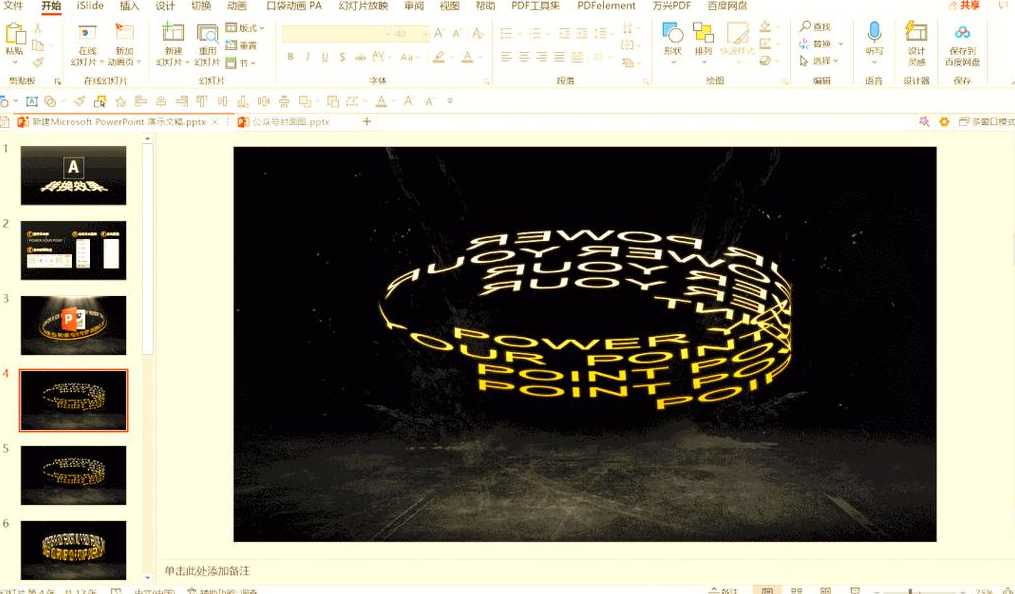Click the New Slide (新建幻灯片) icon
The width and height of the screenshot is (1015, 594).
point(173,33)
